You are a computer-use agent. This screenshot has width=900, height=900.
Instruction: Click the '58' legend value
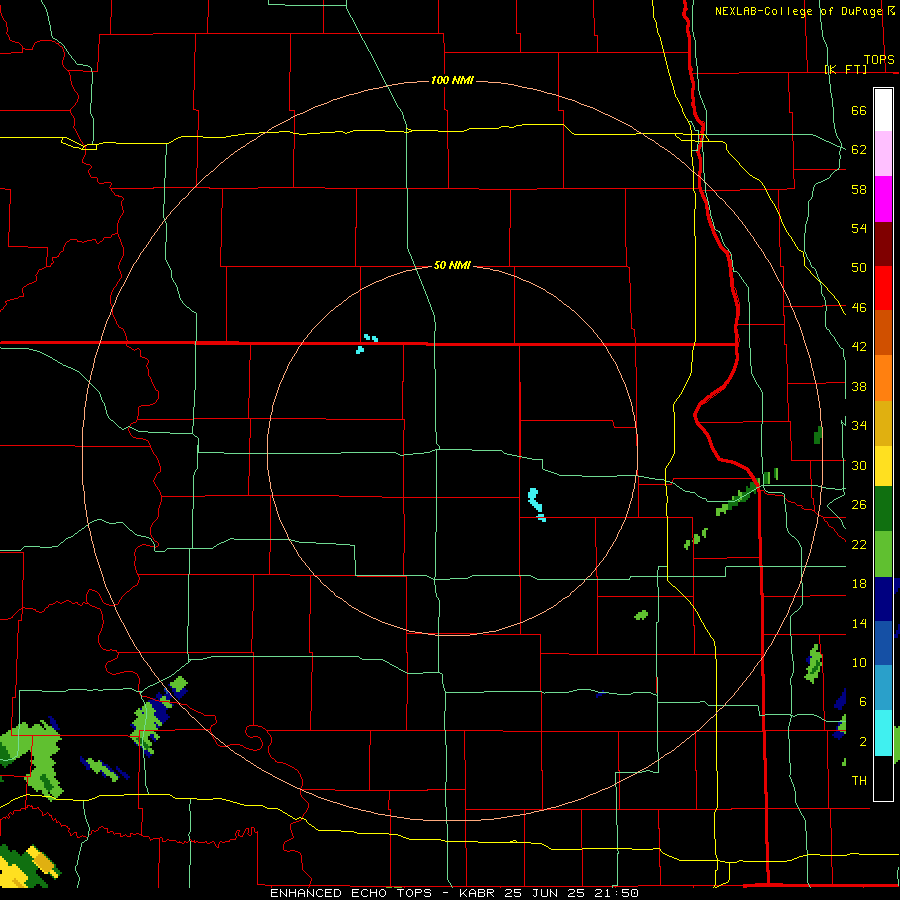click(859, 189)
